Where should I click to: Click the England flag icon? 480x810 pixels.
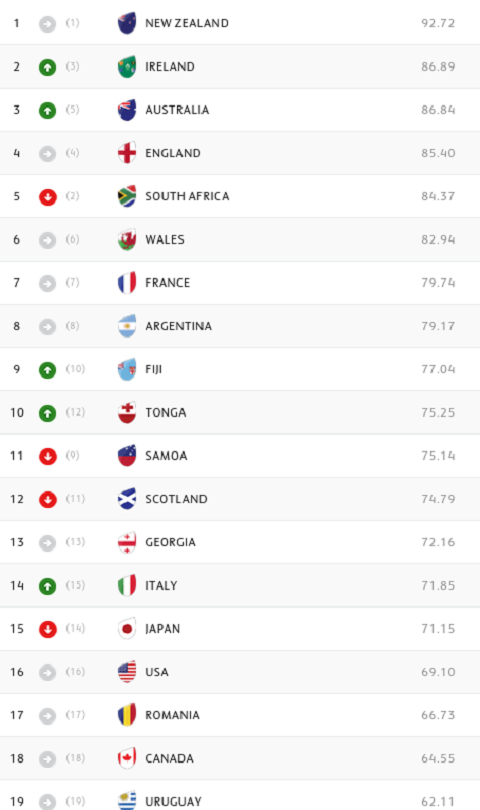click(x=127, y=153)
